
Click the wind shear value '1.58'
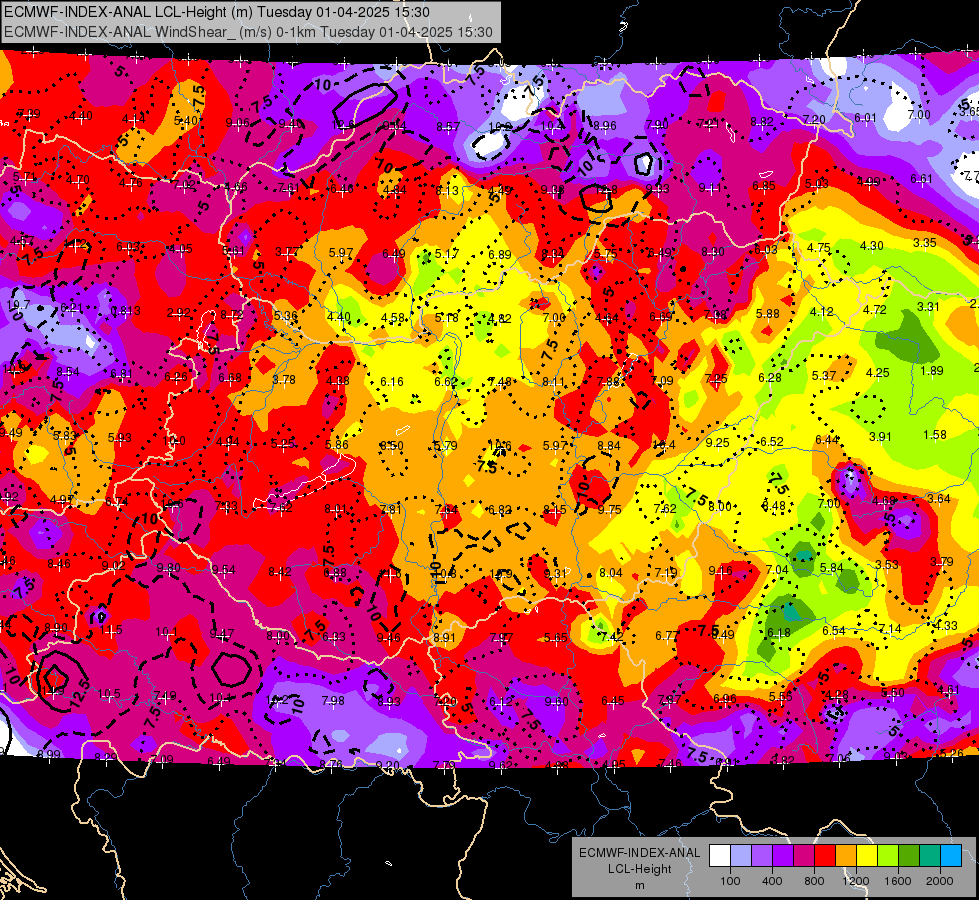pos(935,435)
